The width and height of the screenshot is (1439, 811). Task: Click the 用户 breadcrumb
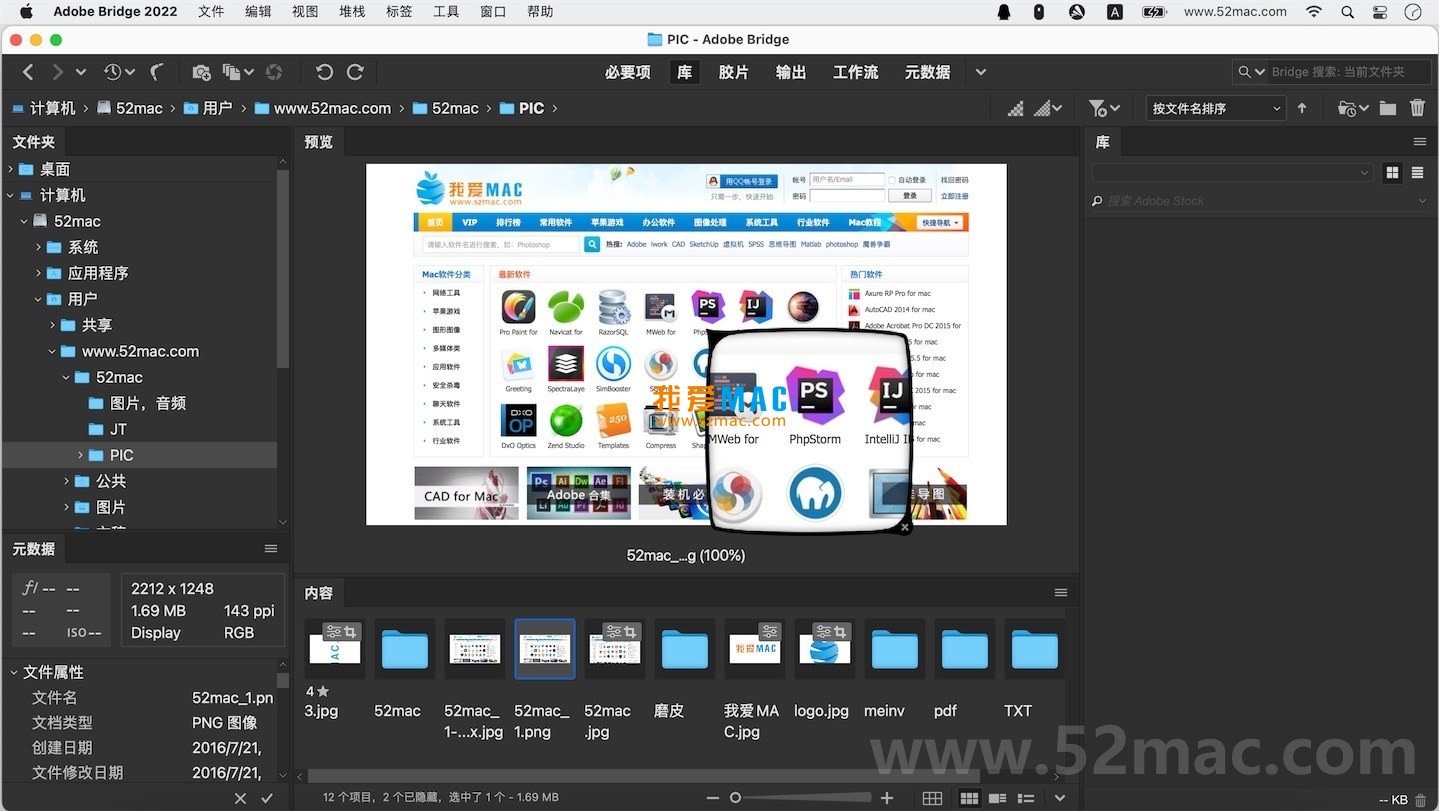[x=208, y=108]
